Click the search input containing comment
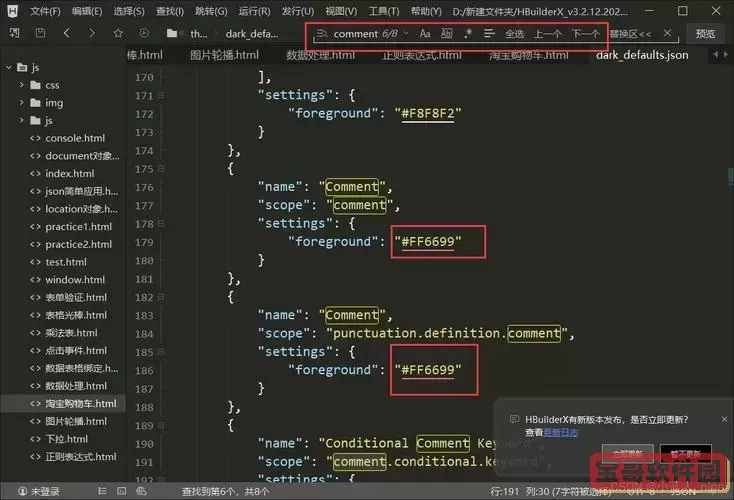The image size is (734, 500). (355, 34)
